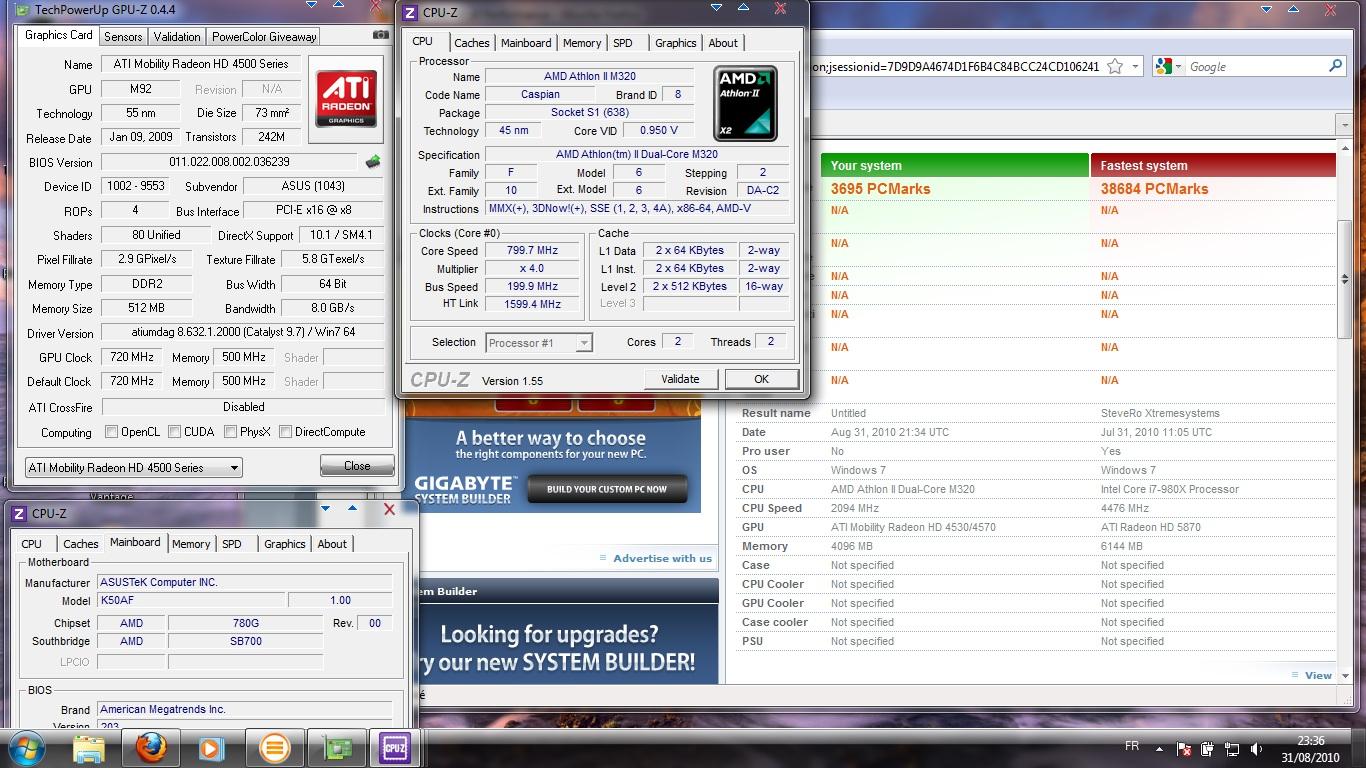This screenshot has width=1366, height=768.
Task: Open the About tab in the front CPU-Z window
Action: coord(723,43)
